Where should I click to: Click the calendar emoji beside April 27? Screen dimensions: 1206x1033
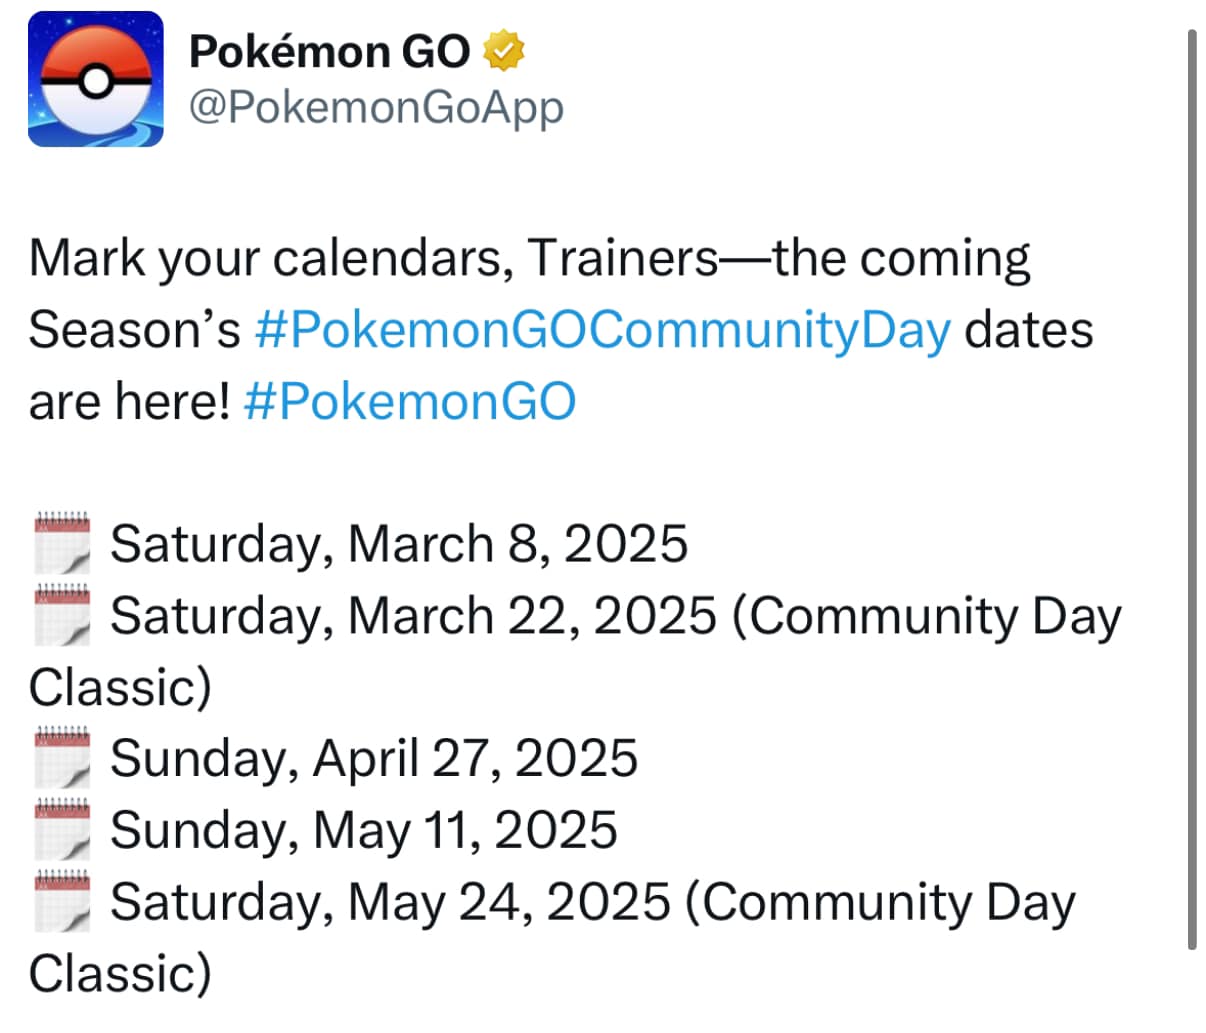point(62,759)
